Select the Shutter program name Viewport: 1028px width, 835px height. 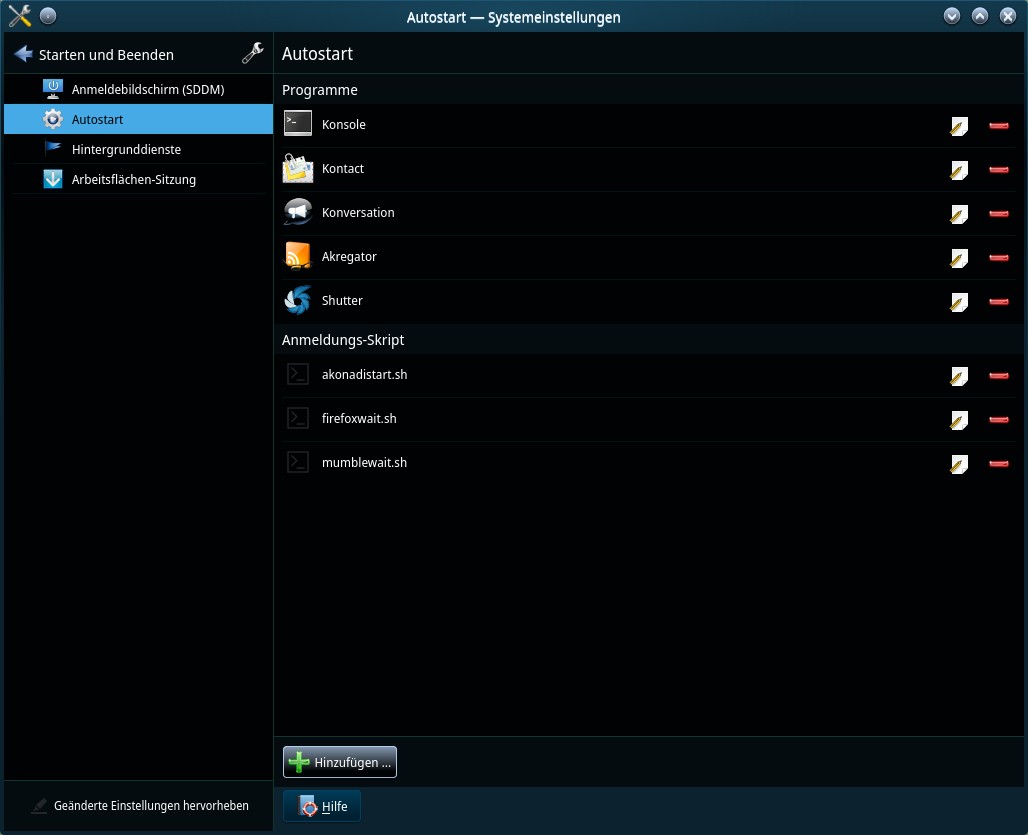pyautogui.click(x=342, y=300)
